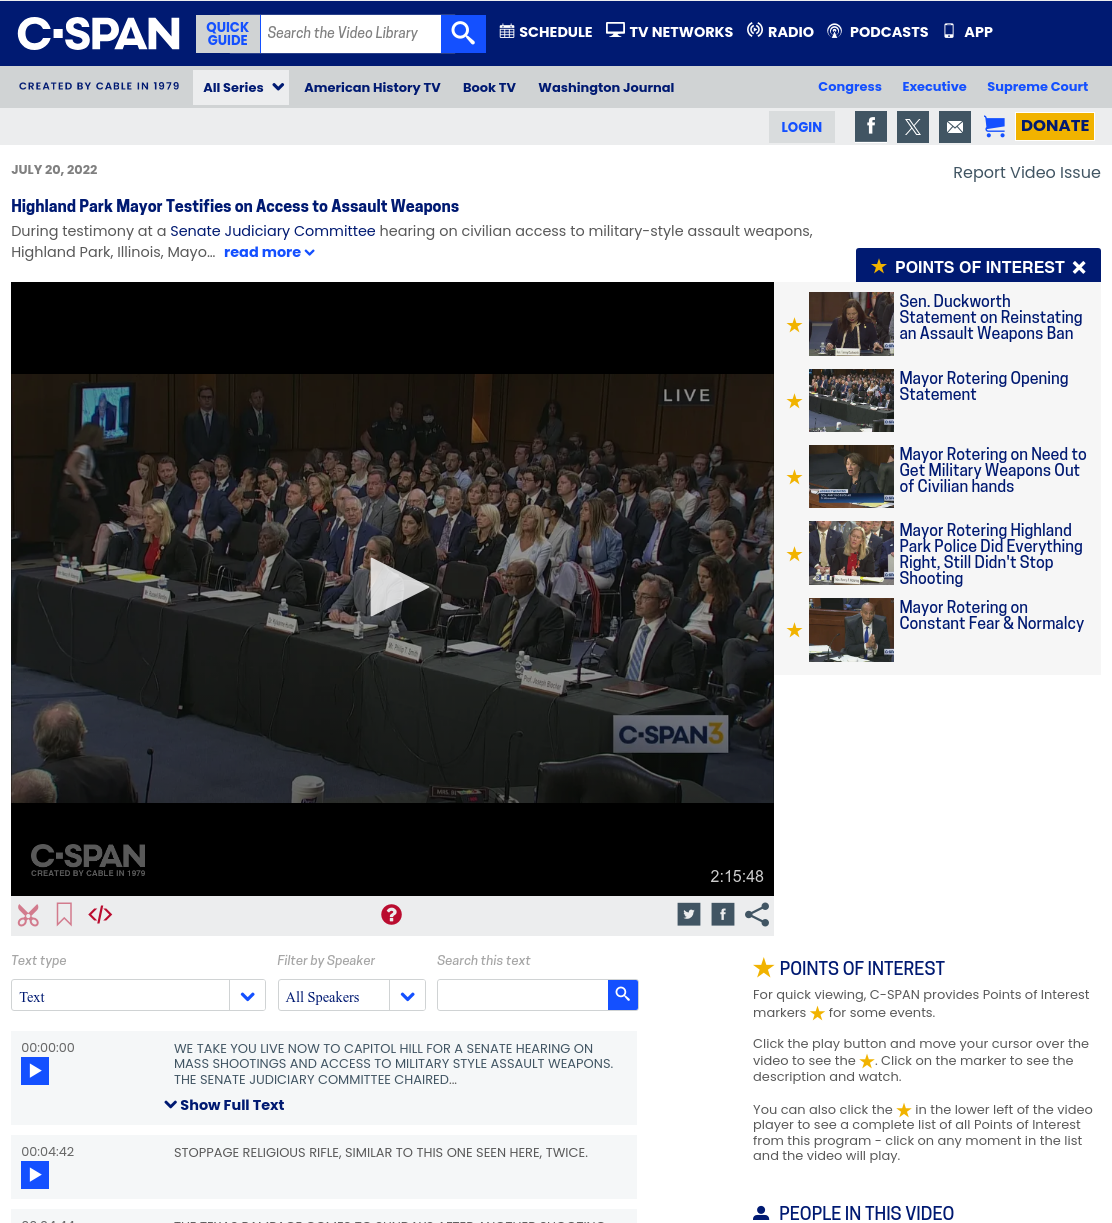Open the All Speakers filter dropdown
Screen dimensions: 1112x1223
[352, 996]
